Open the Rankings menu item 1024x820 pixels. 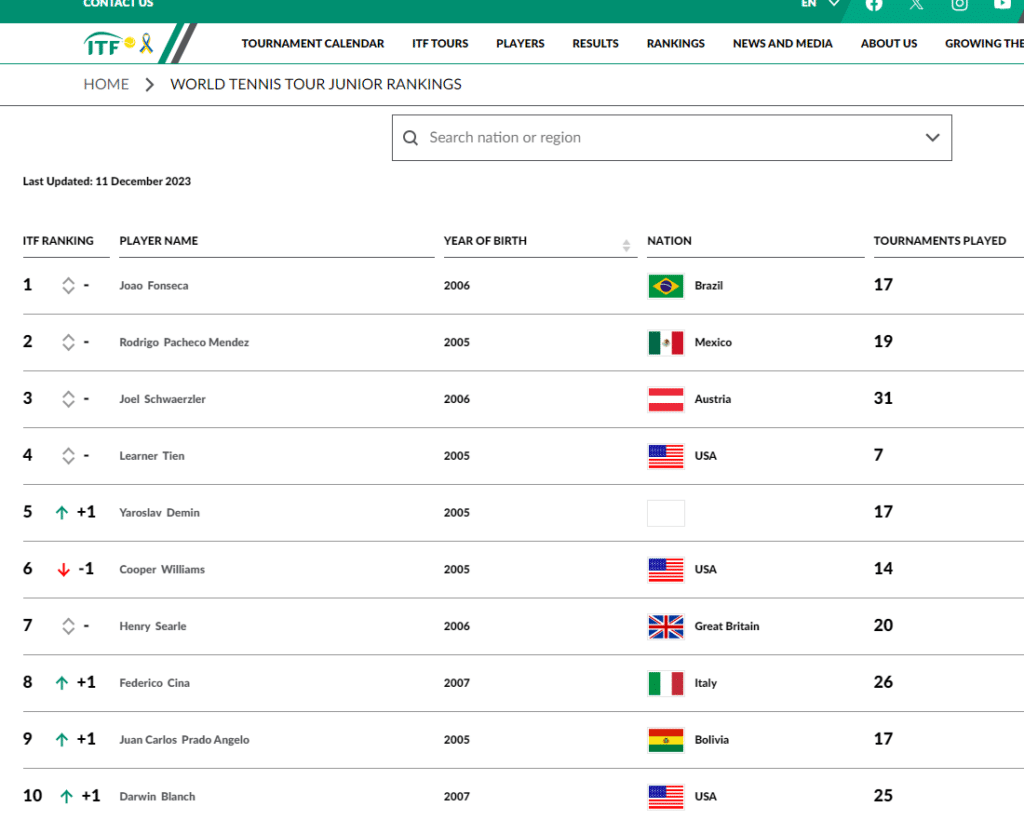(x=675, y=44)
